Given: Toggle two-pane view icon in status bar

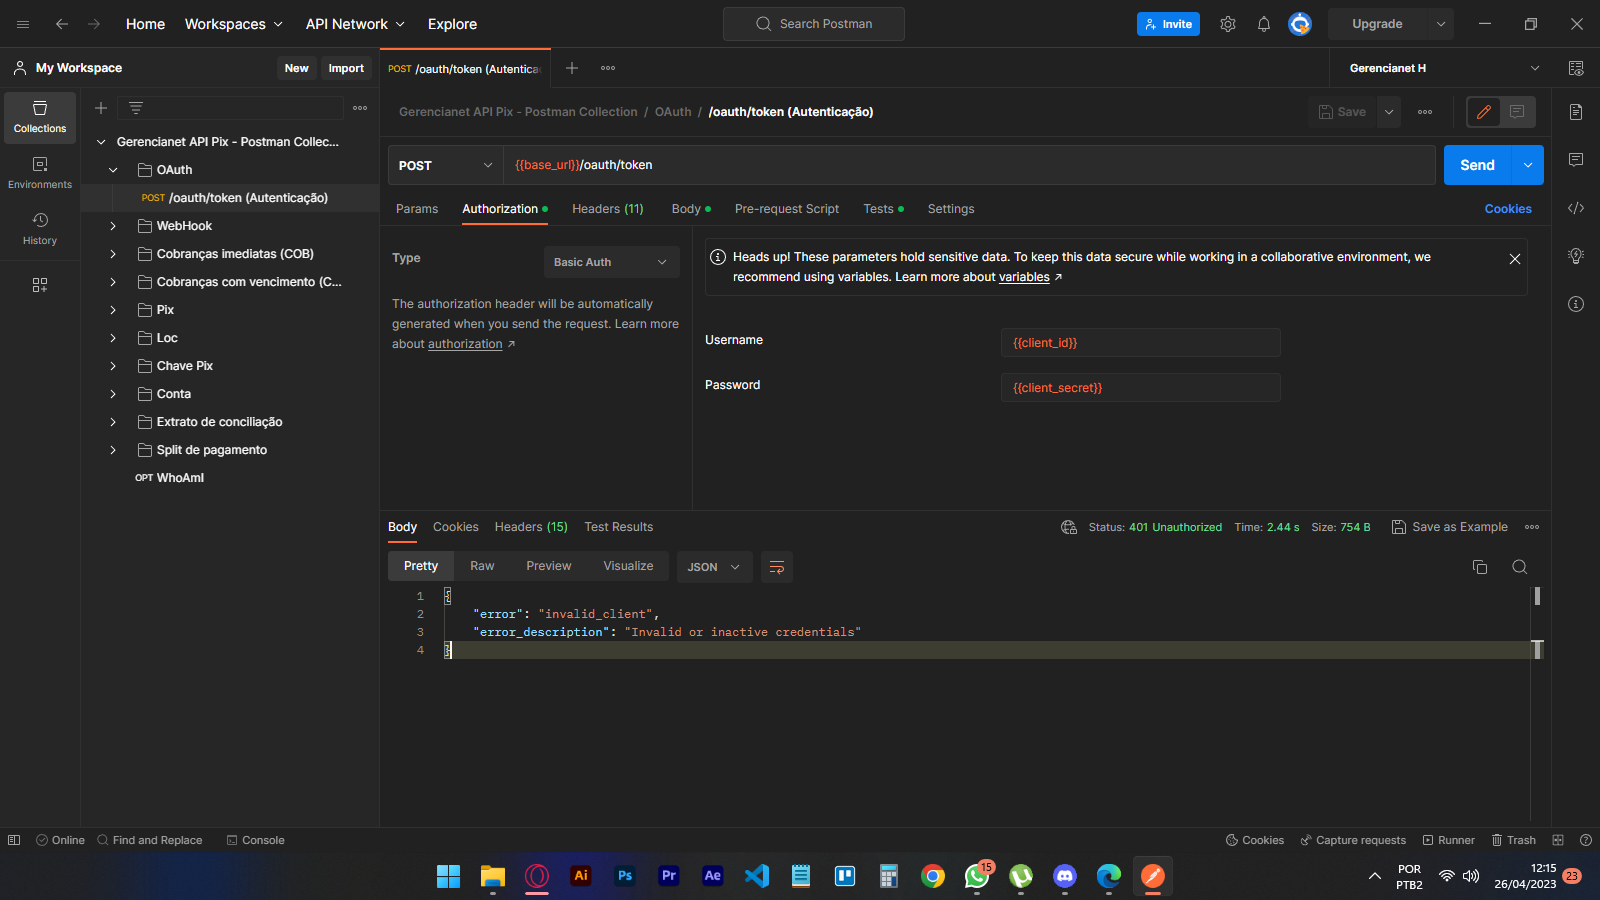Looking at the screenshot, I should point(1558,840).
